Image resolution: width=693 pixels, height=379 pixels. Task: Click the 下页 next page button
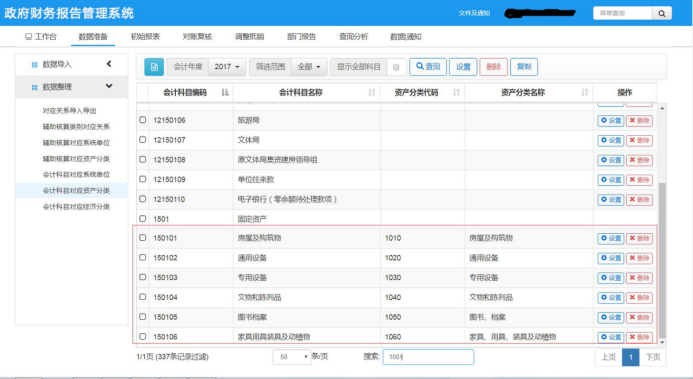[653, 357]
